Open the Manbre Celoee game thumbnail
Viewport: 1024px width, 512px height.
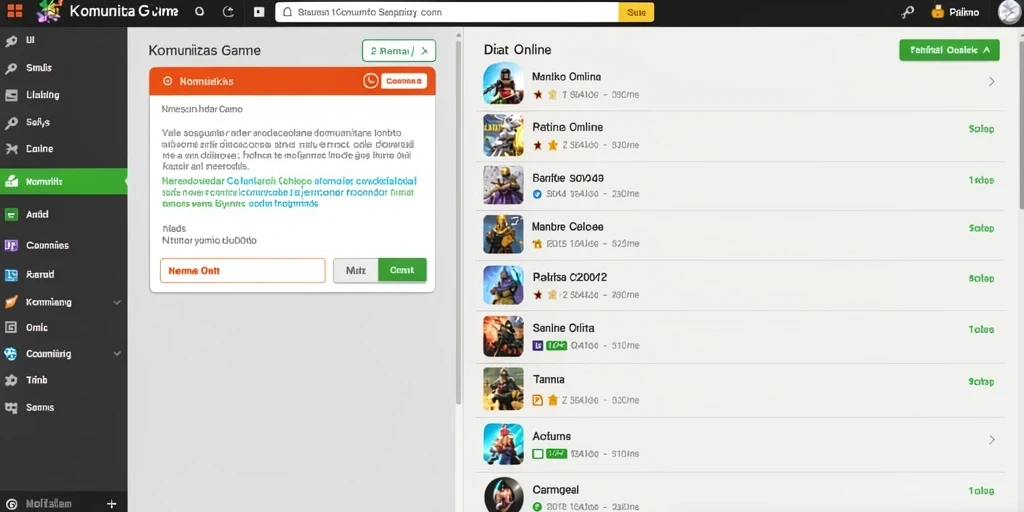point(503,234)
